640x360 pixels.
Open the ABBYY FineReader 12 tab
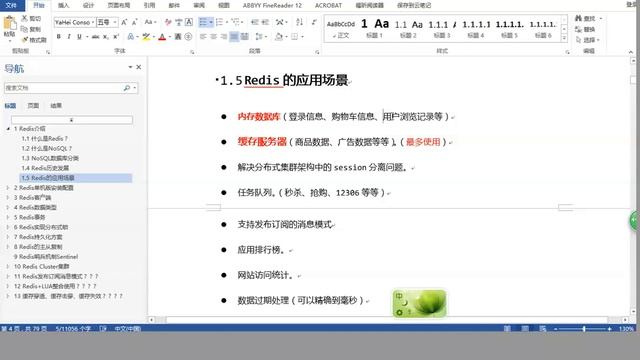point(272,5)
